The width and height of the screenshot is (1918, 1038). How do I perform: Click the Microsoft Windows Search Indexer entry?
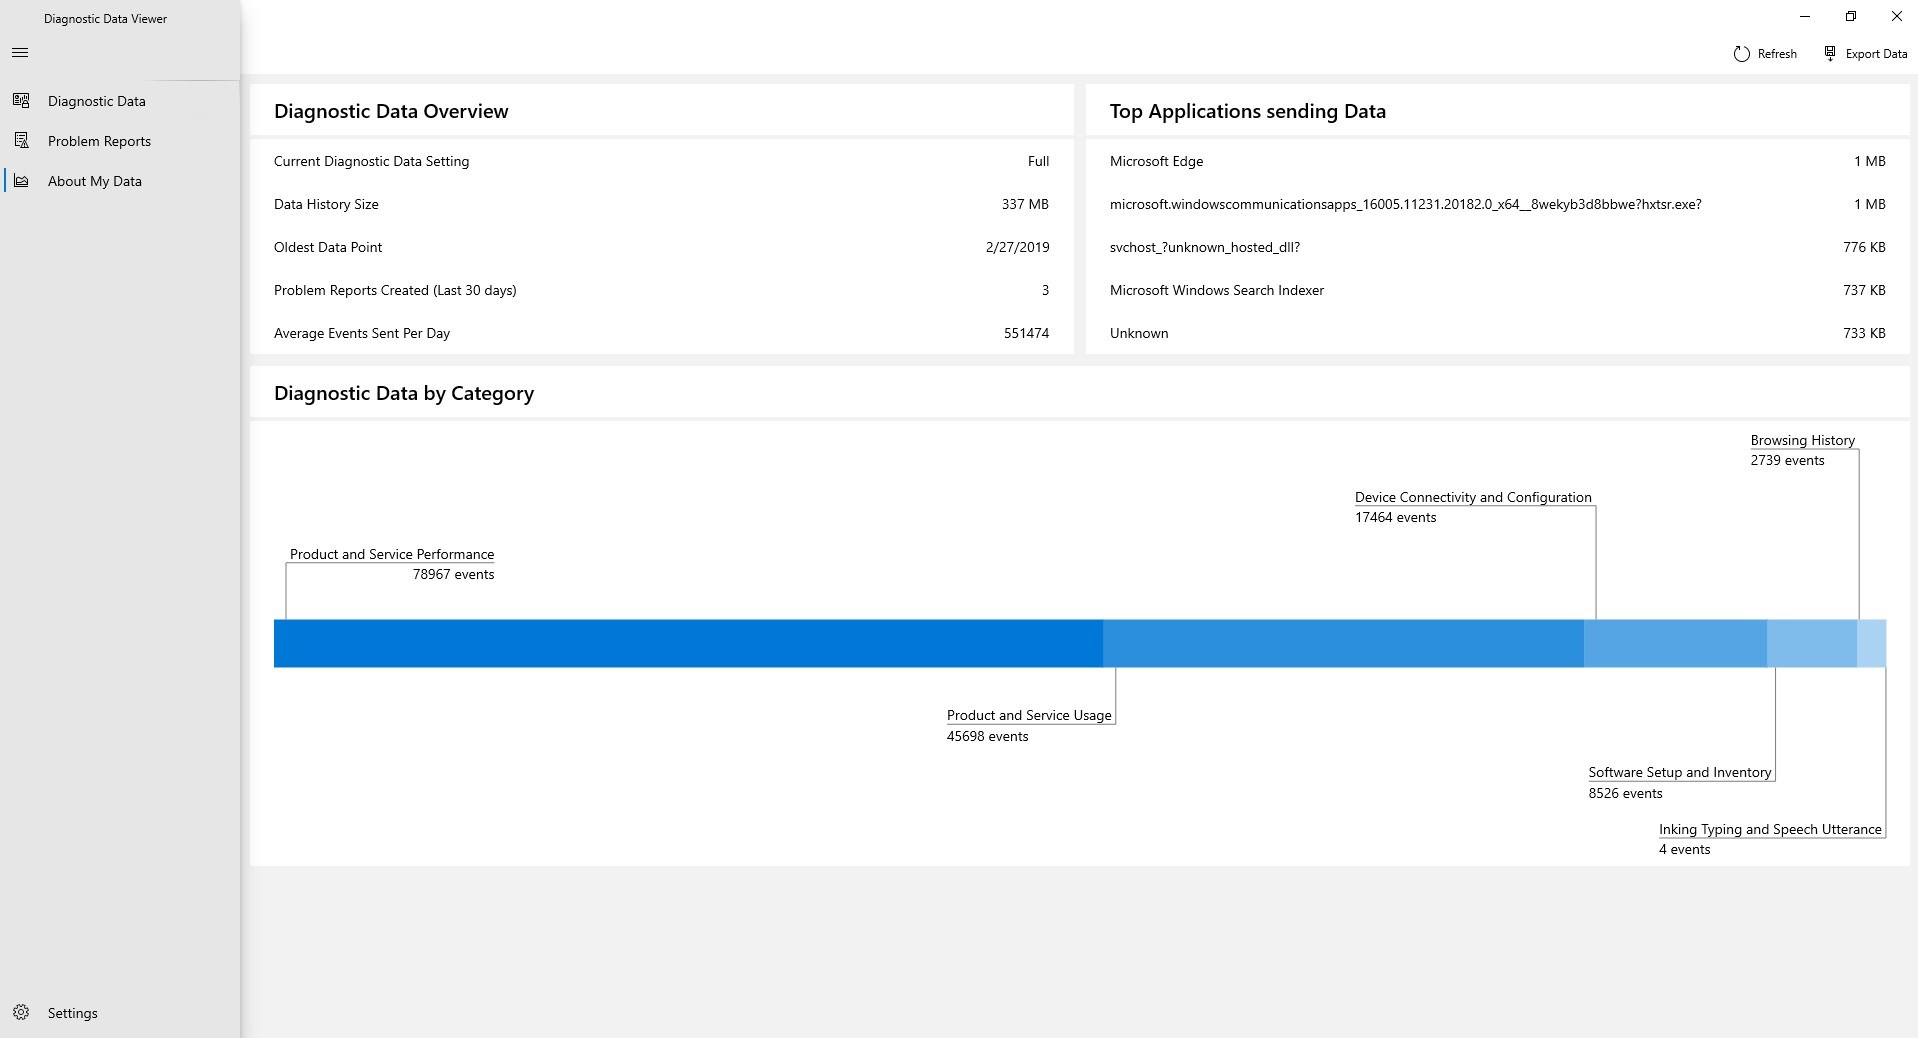(1216, 290)
